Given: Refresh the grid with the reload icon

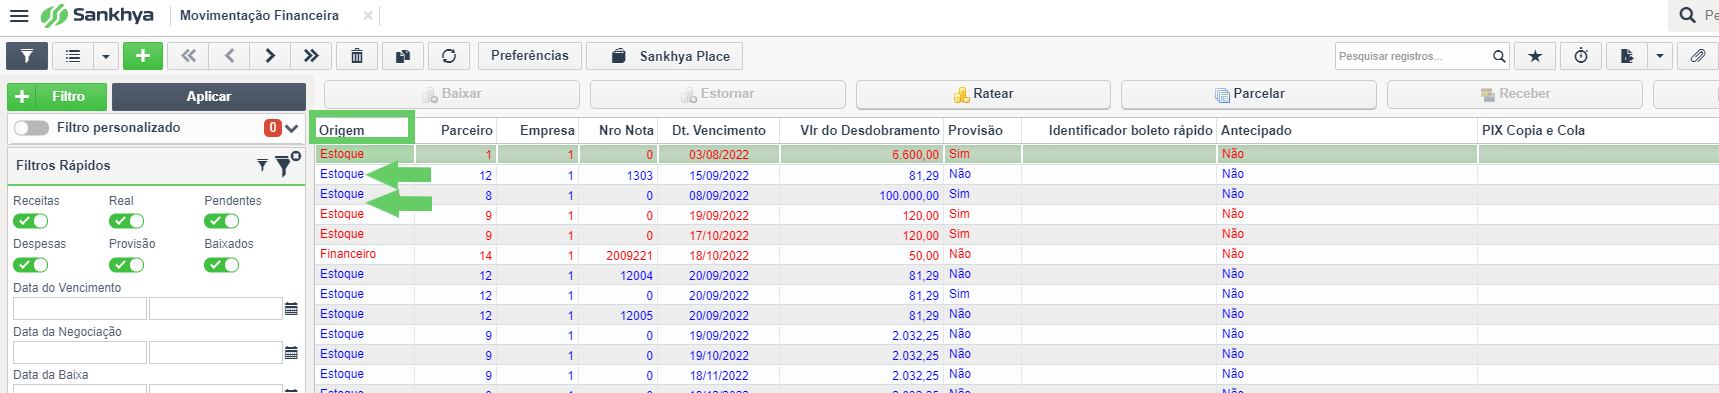Looking at the screenshot, I should point(449,56).
